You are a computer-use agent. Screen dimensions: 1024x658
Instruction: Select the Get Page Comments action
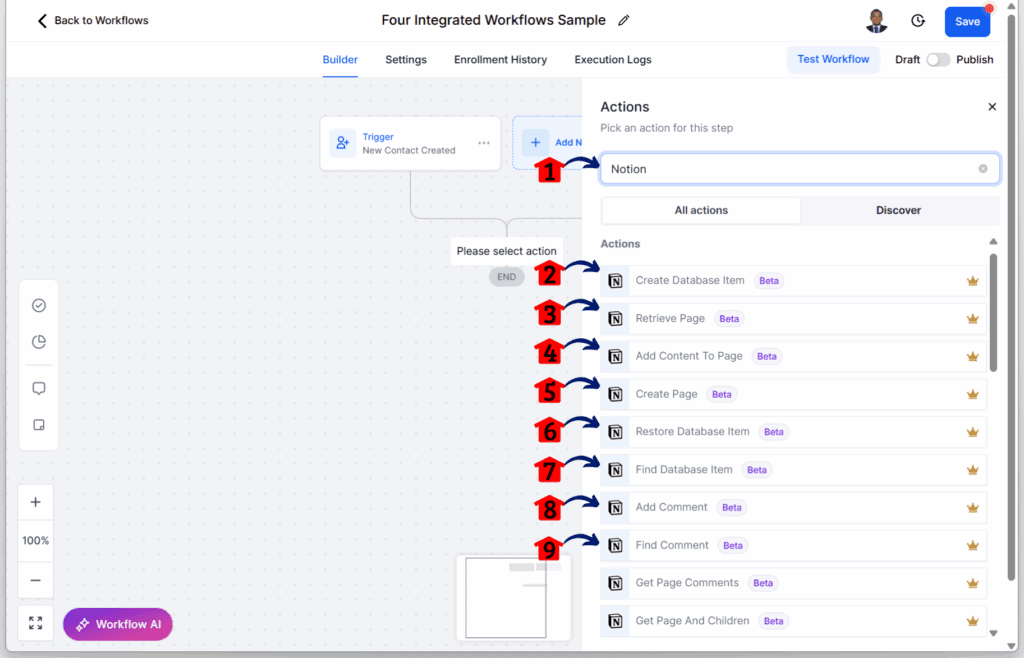(793, 584)
